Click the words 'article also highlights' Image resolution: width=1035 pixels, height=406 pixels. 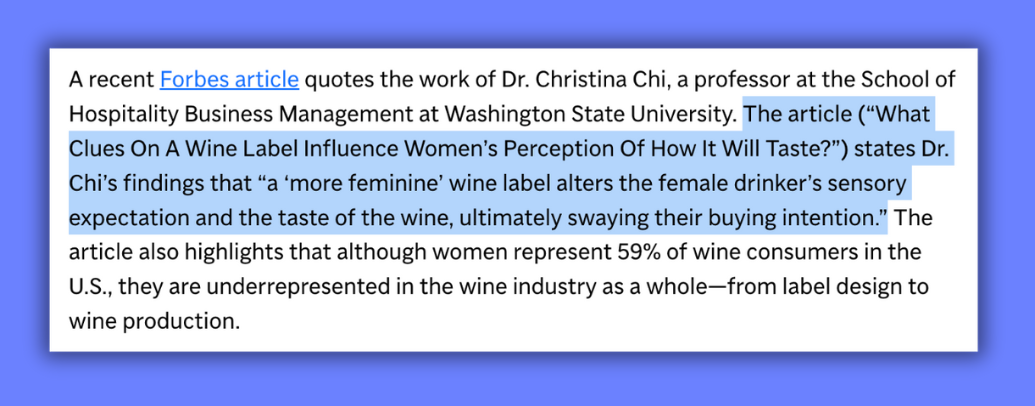pyautogui.click(x=178, y=252)
